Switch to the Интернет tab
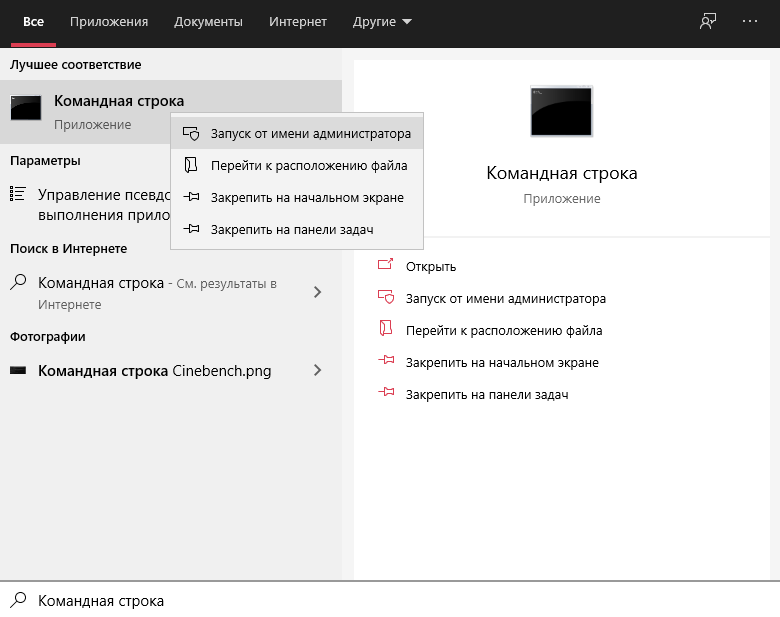This screenshot has height=617, width=780. [297, 22]
